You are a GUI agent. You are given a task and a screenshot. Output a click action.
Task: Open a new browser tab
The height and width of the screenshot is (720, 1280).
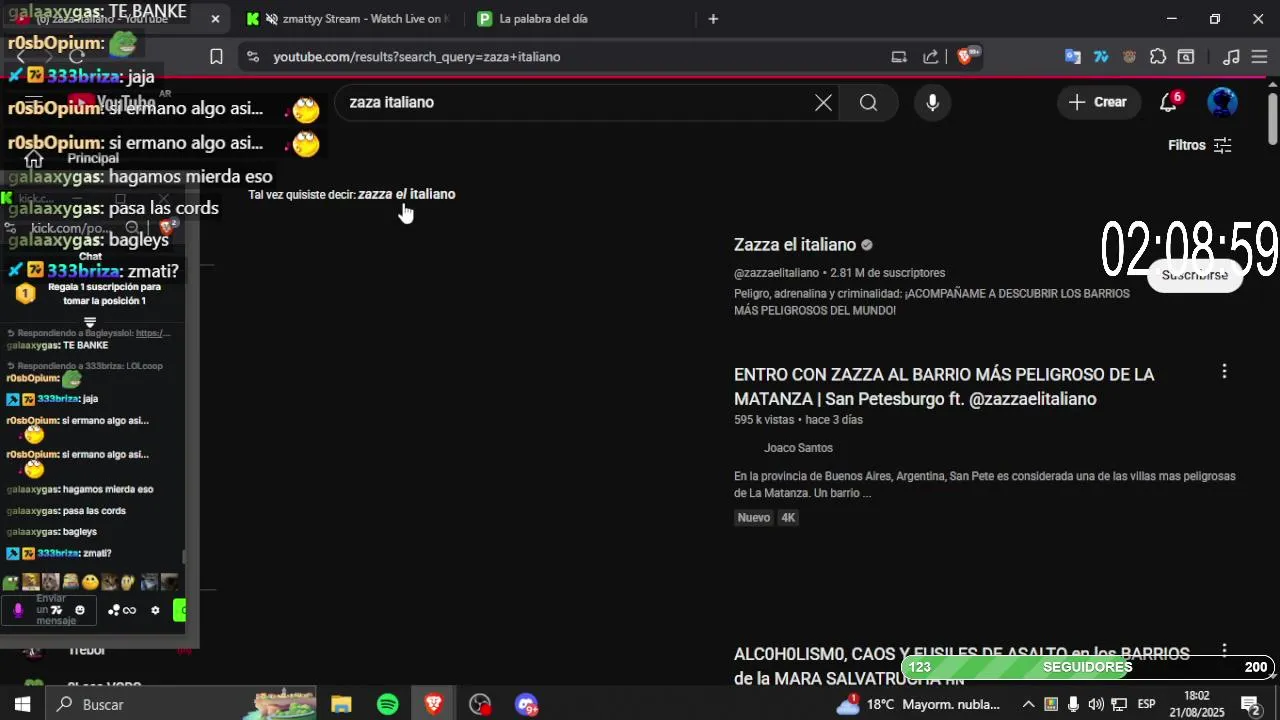pos(713,19)
